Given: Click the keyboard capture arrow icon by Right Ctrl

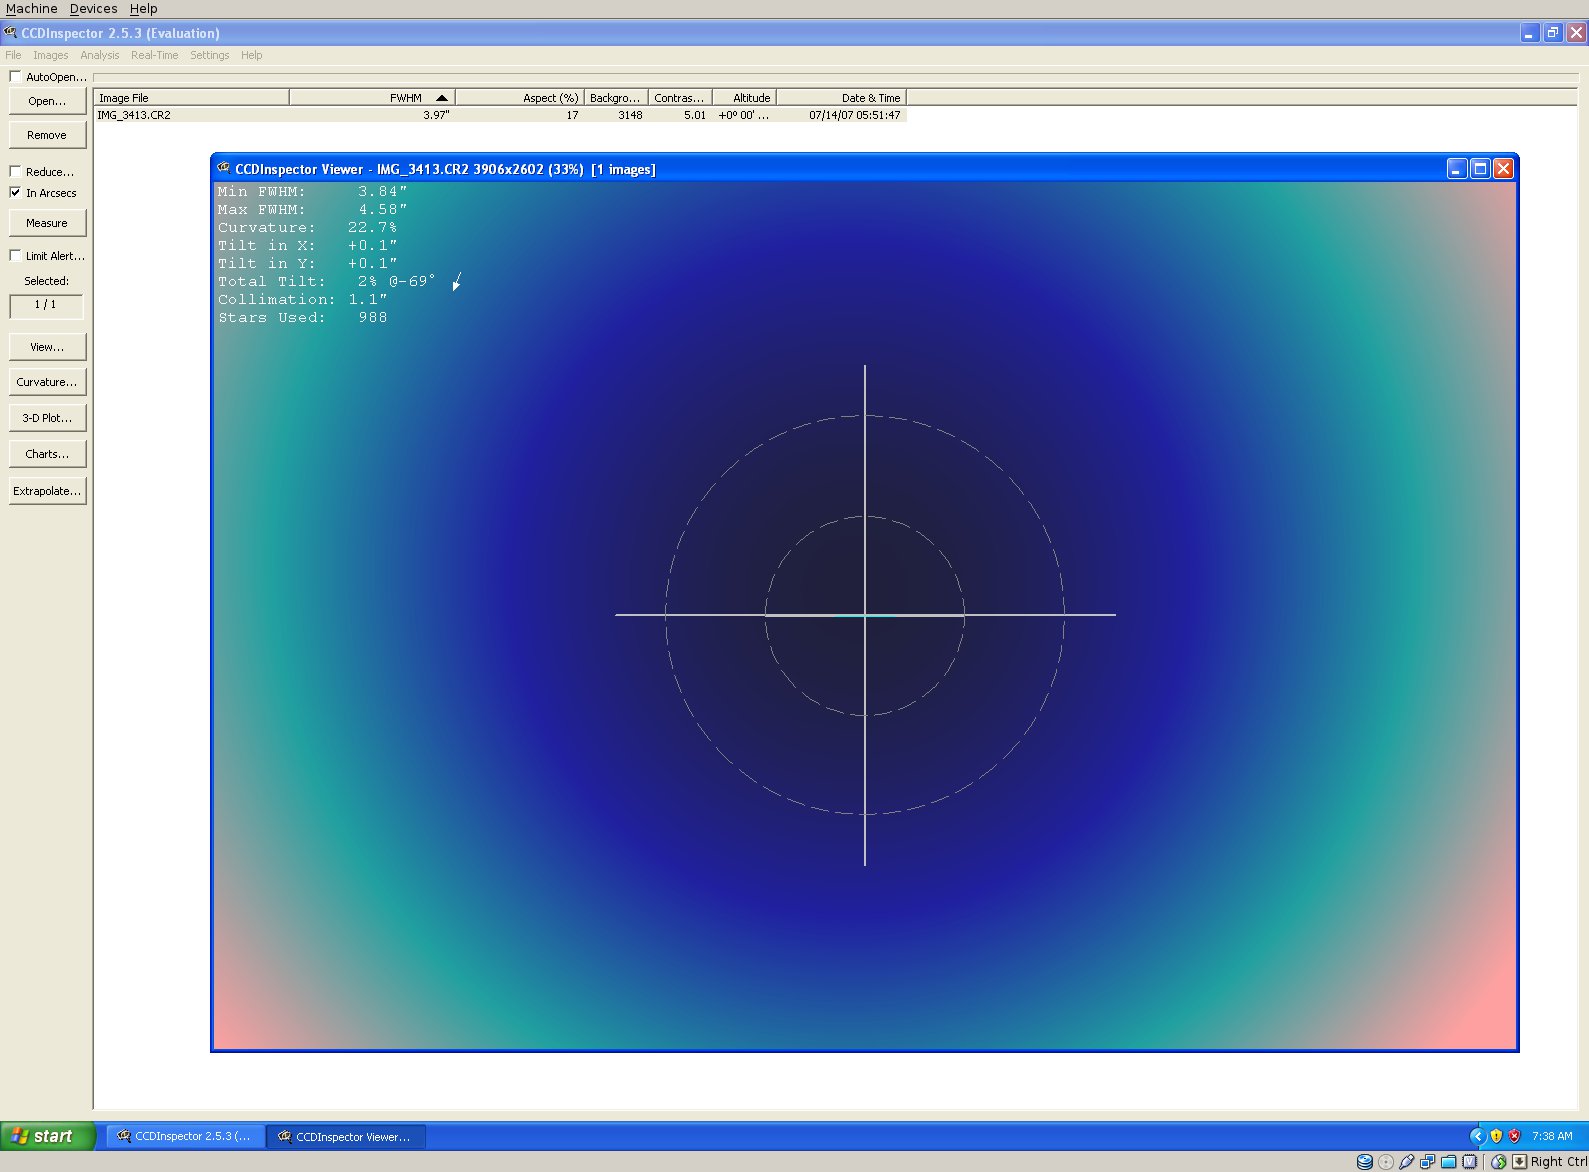Looking at the screenshot, I should (x=1520, y=1161).
